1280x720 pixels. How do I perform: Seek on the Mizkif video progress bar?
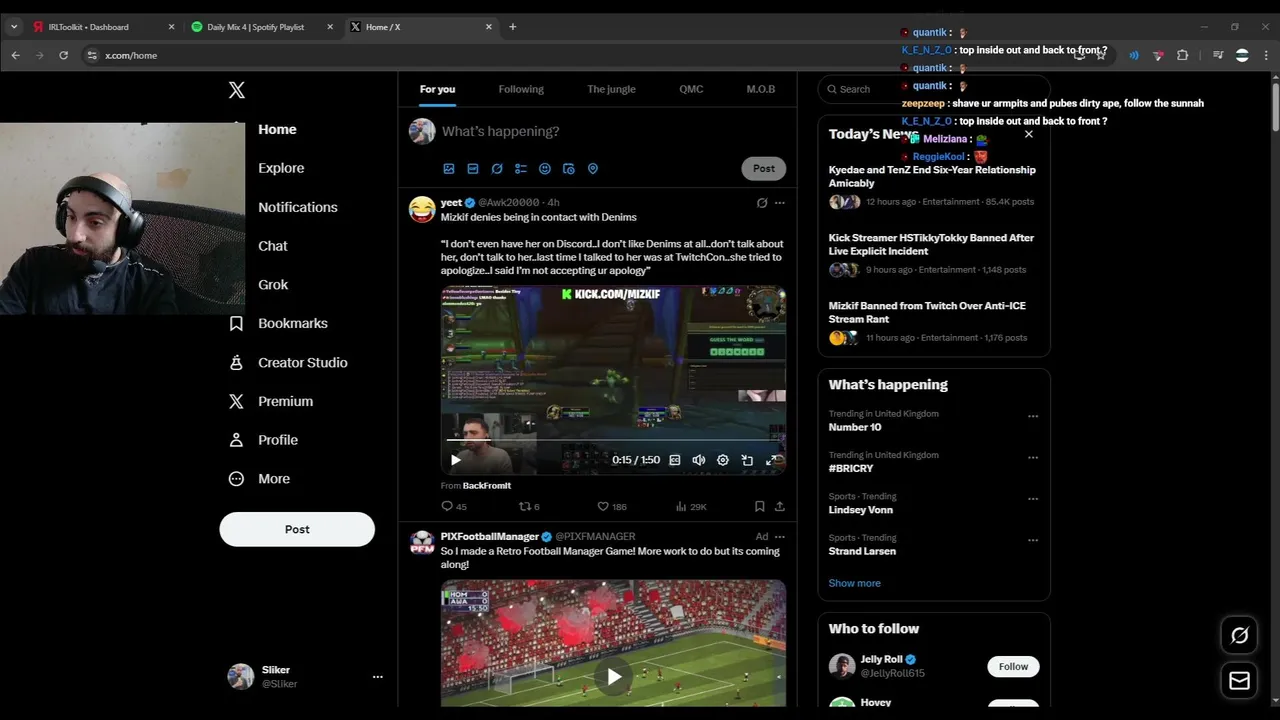point(613,440)
